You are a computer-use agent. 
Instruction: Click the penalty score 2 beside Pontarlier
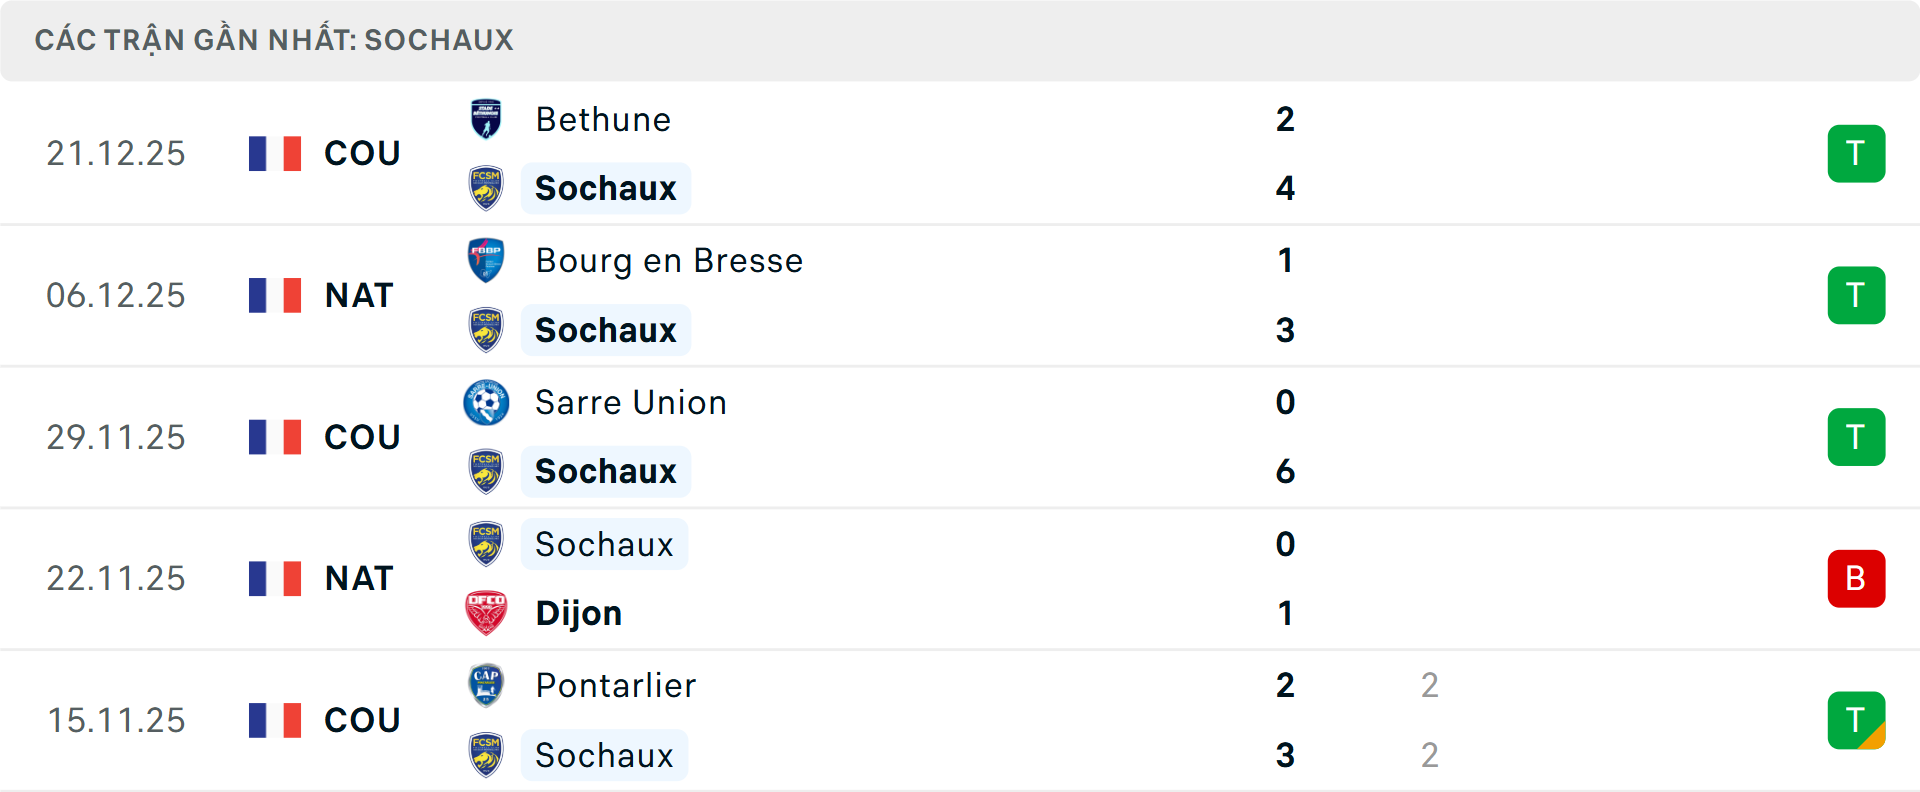pos(1430,686)
